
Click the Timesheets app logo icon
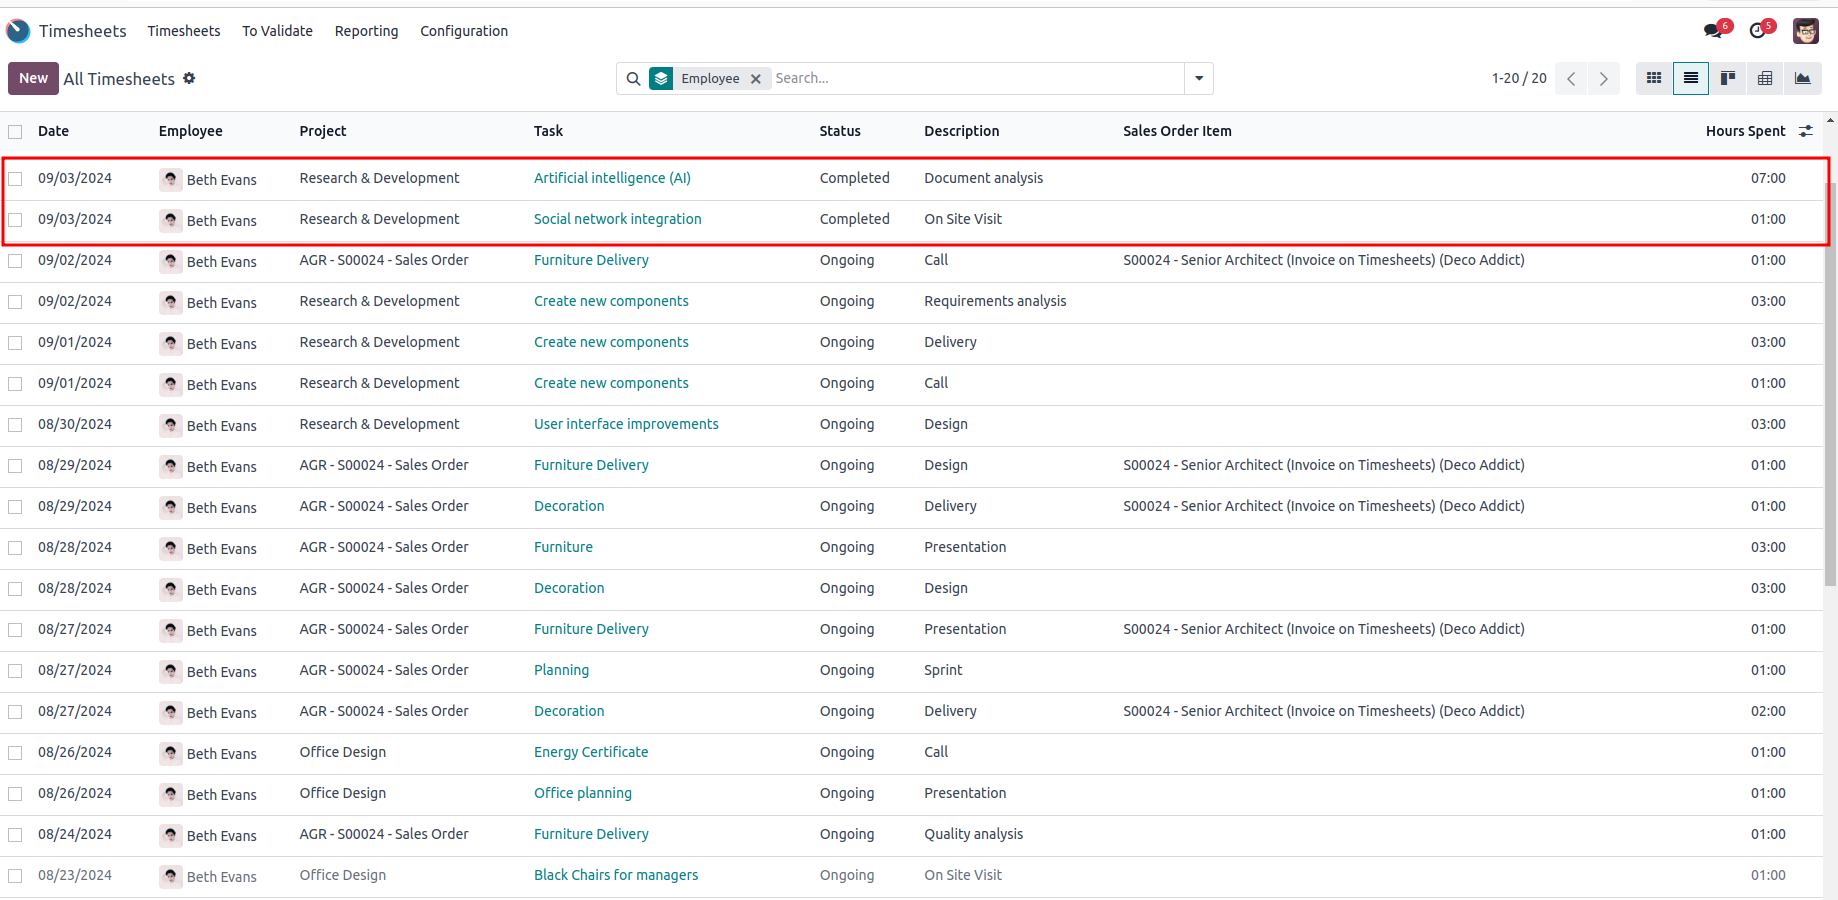tap(18, 31)
